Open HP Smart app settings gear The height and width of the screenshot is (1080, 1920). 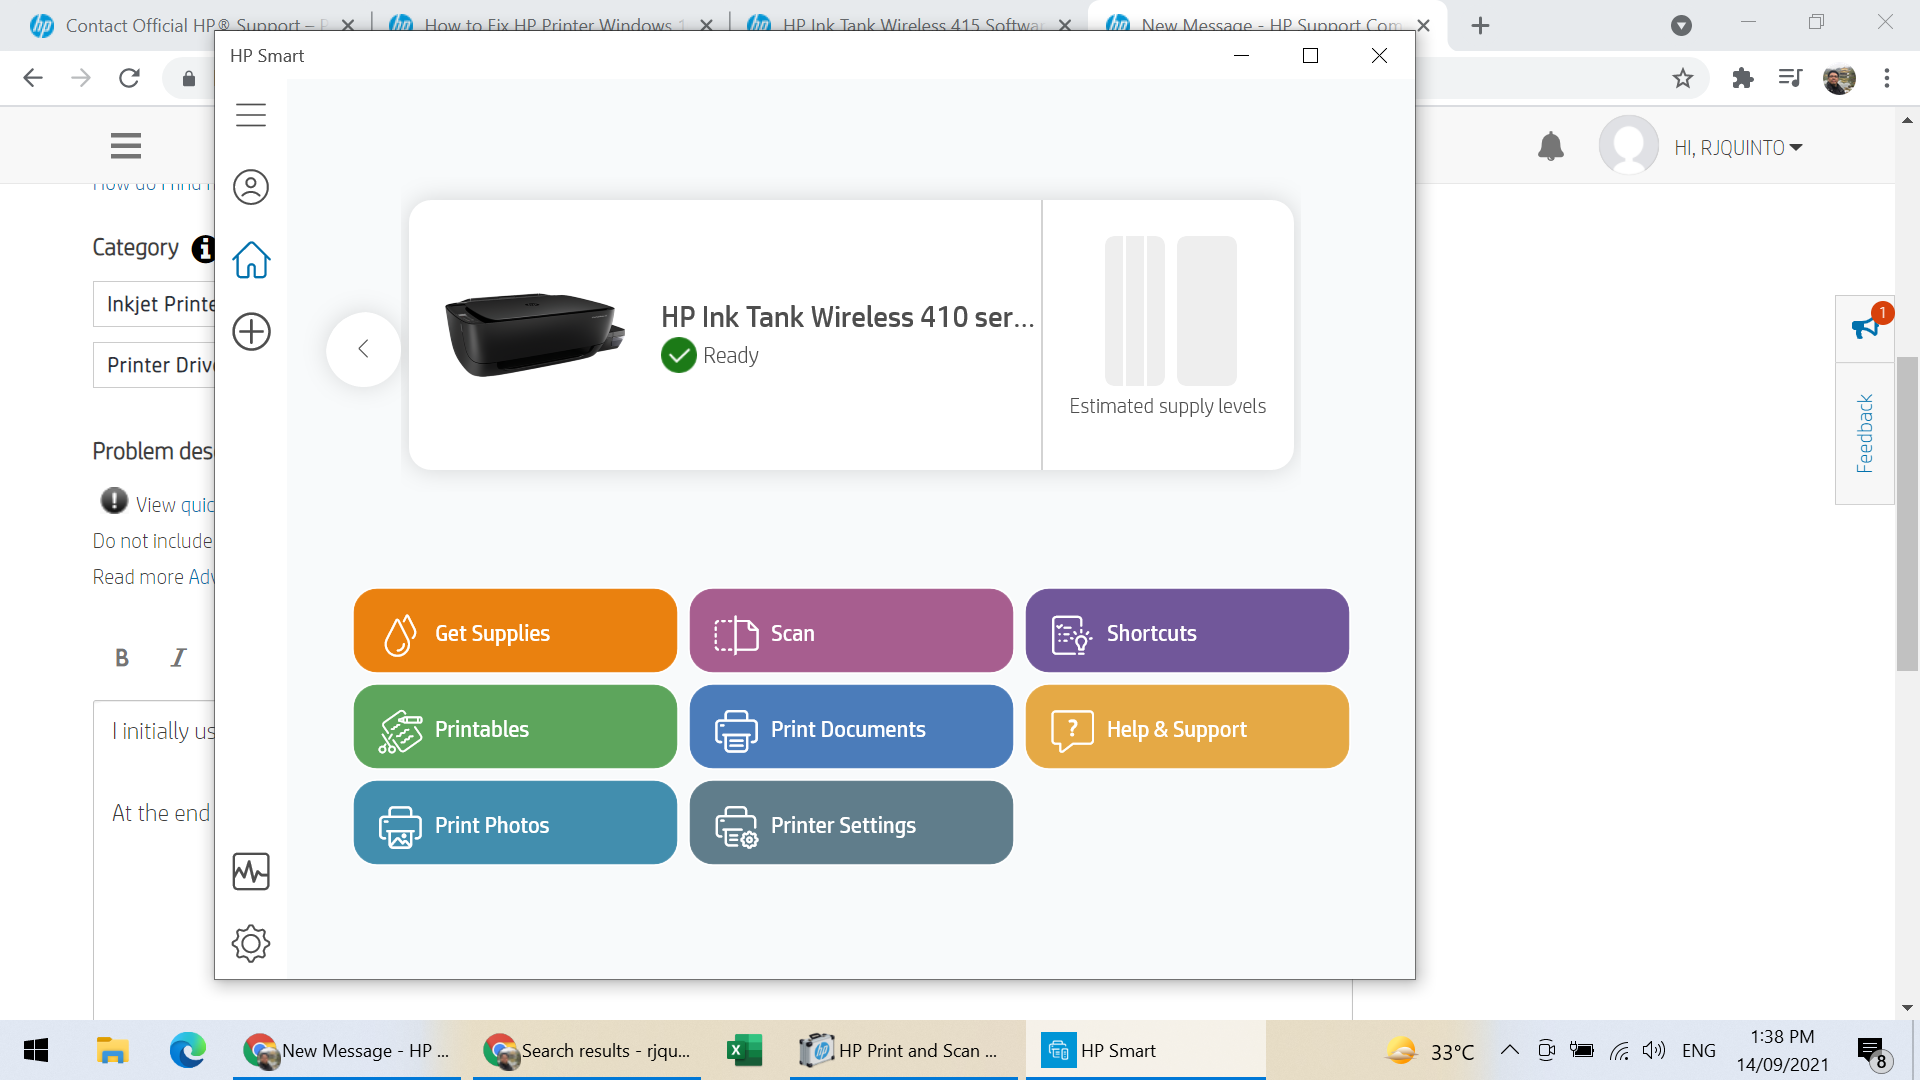point(251,943)
